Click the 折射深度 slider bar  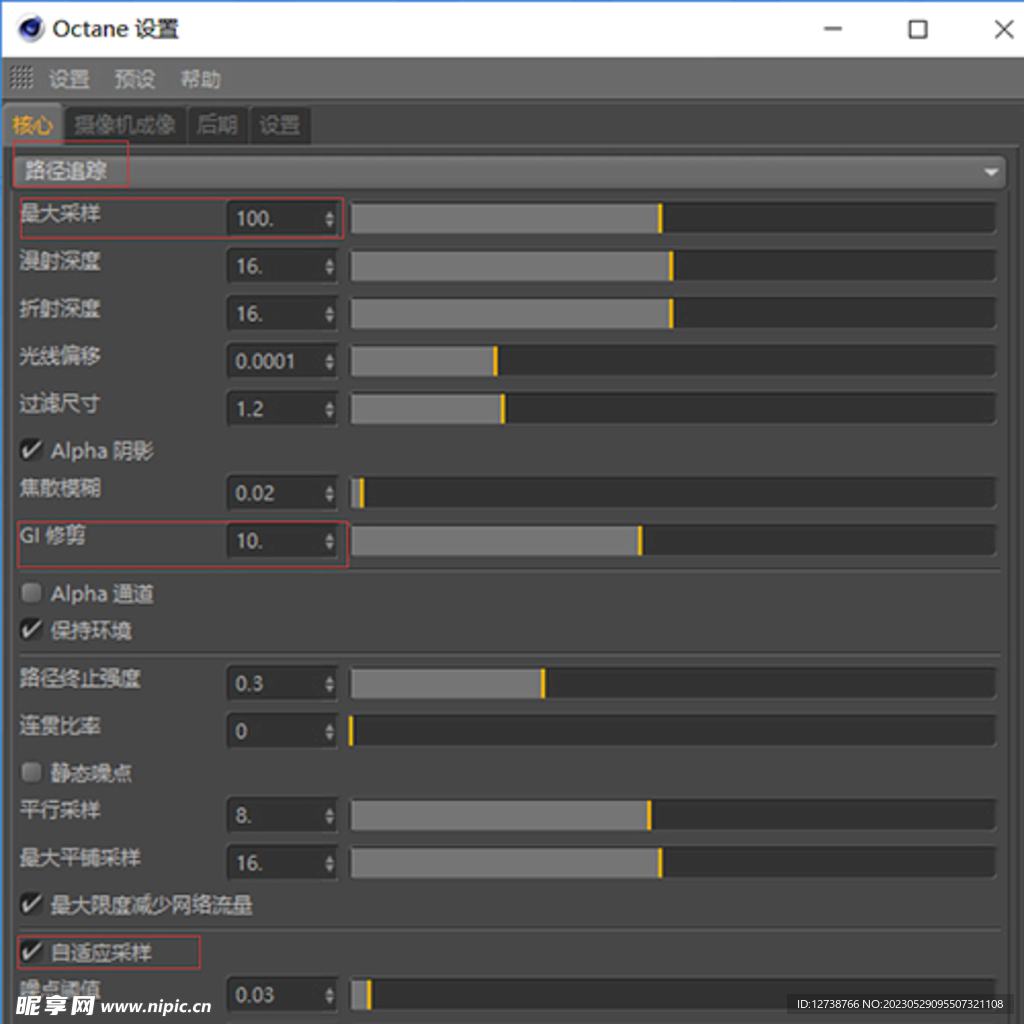tap(672, 313)
